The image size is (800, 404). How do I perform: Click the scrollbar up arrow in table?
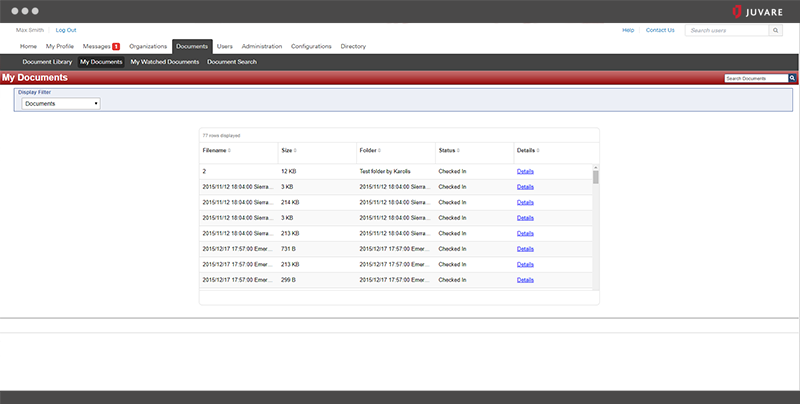595,167
